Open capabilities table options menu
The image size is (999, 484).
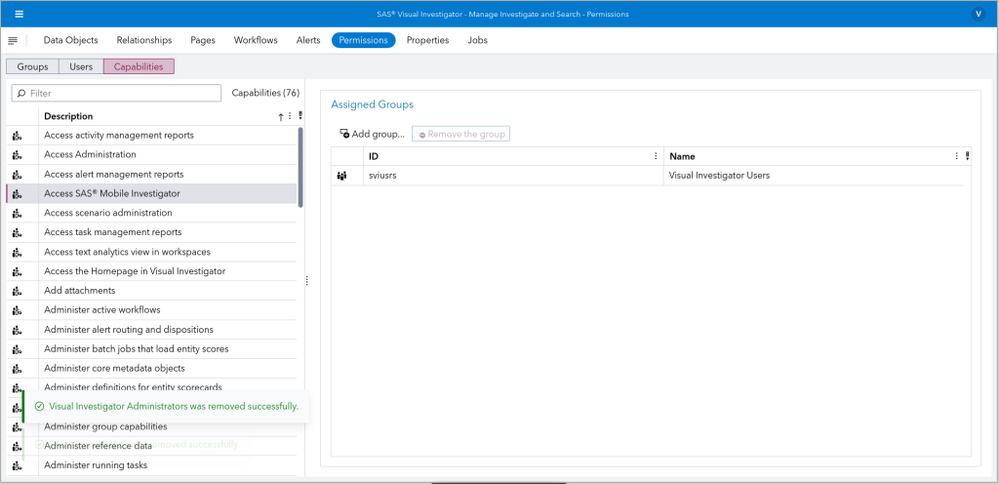300,117
